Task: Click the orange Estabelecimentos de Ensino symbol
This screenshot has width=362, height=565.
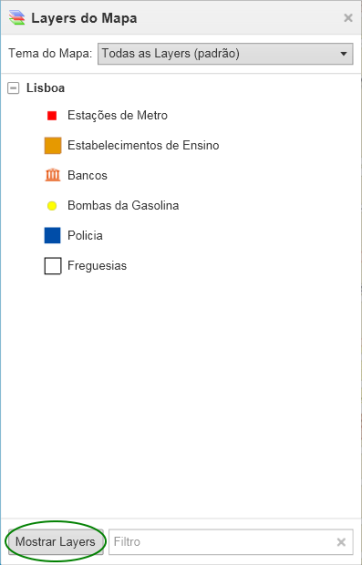Action: pyautogui.click(x=53, y=146)
